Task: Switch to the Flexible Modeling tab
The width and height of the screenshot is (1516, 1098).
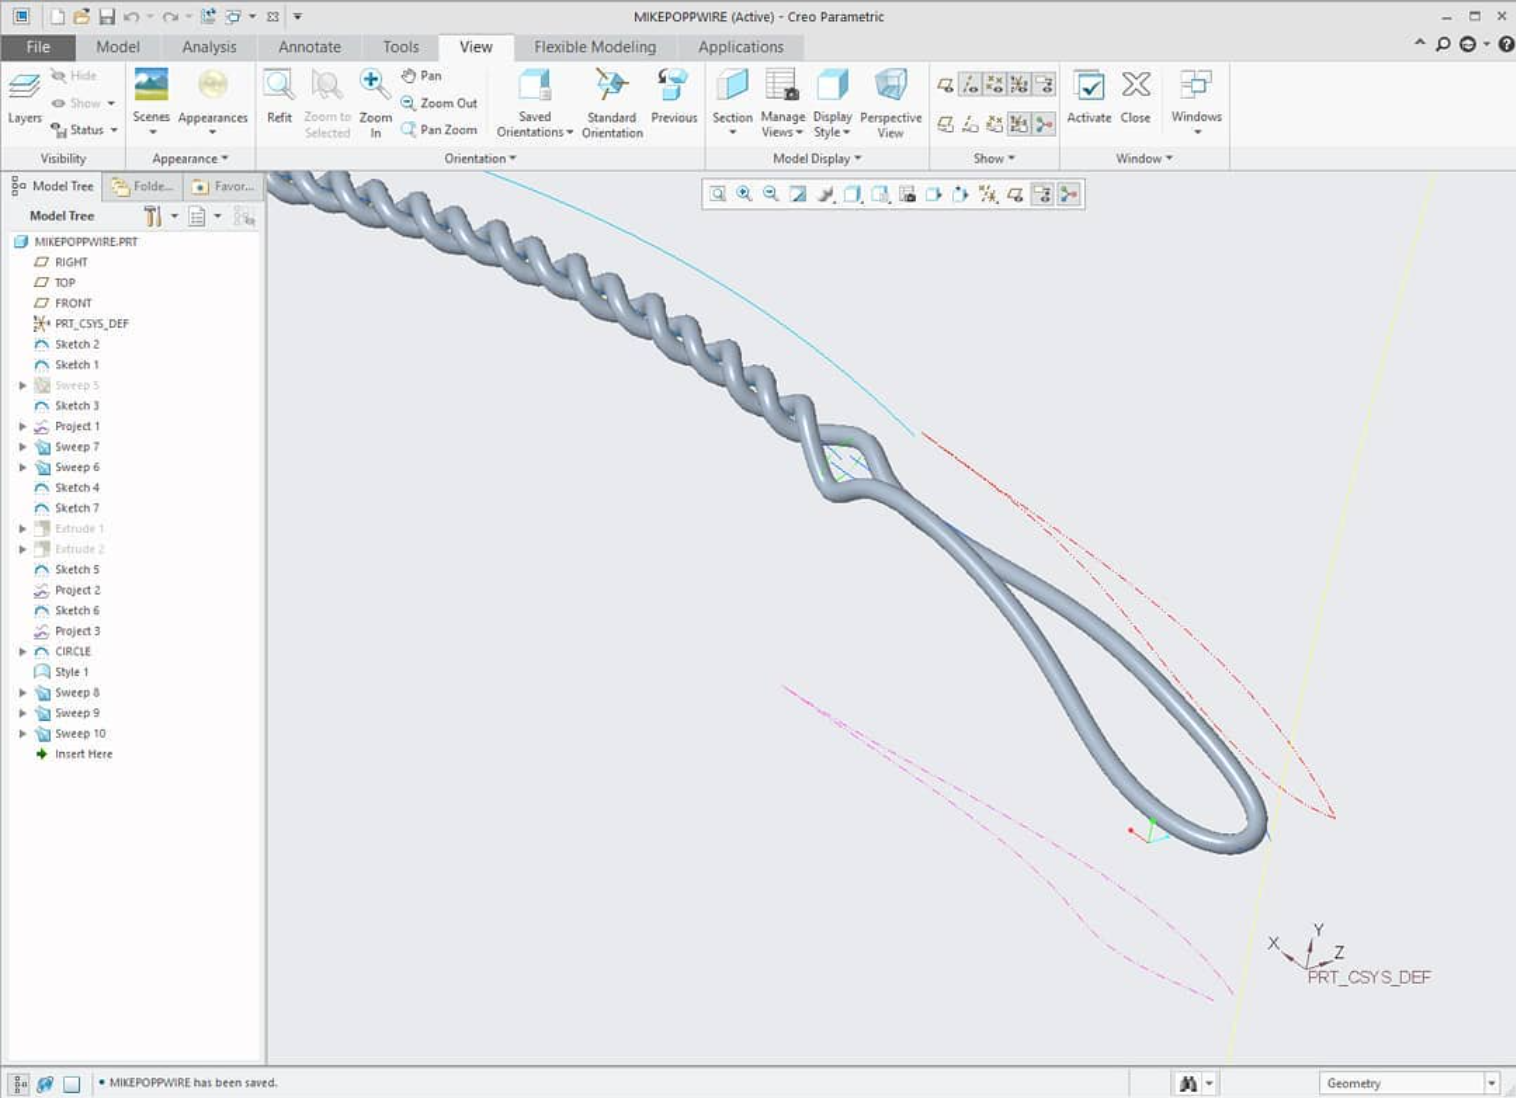Action: click(595, 46)
